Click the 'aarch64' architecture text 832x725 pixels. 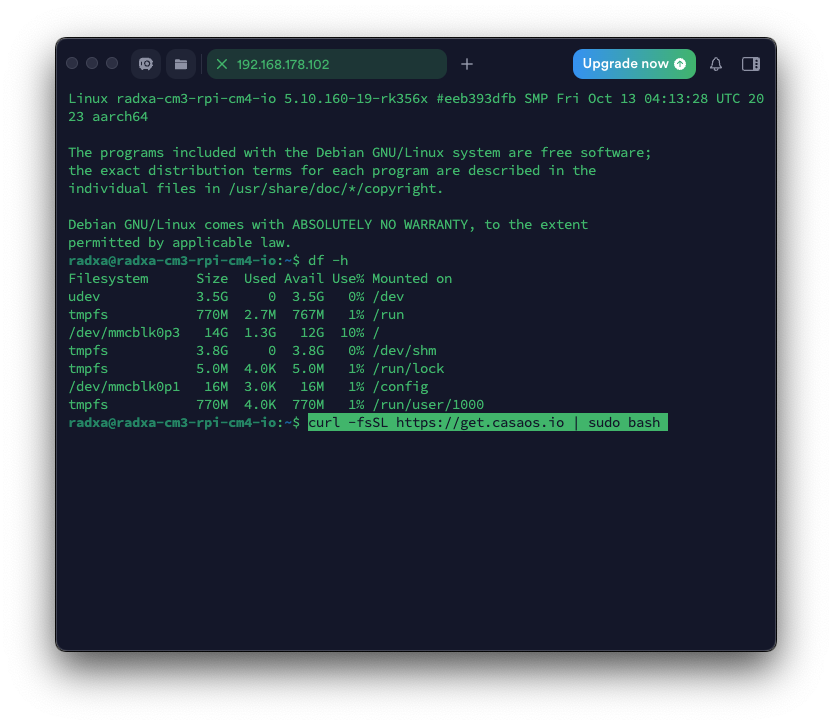pyautogui.click(x=120, y=117)
